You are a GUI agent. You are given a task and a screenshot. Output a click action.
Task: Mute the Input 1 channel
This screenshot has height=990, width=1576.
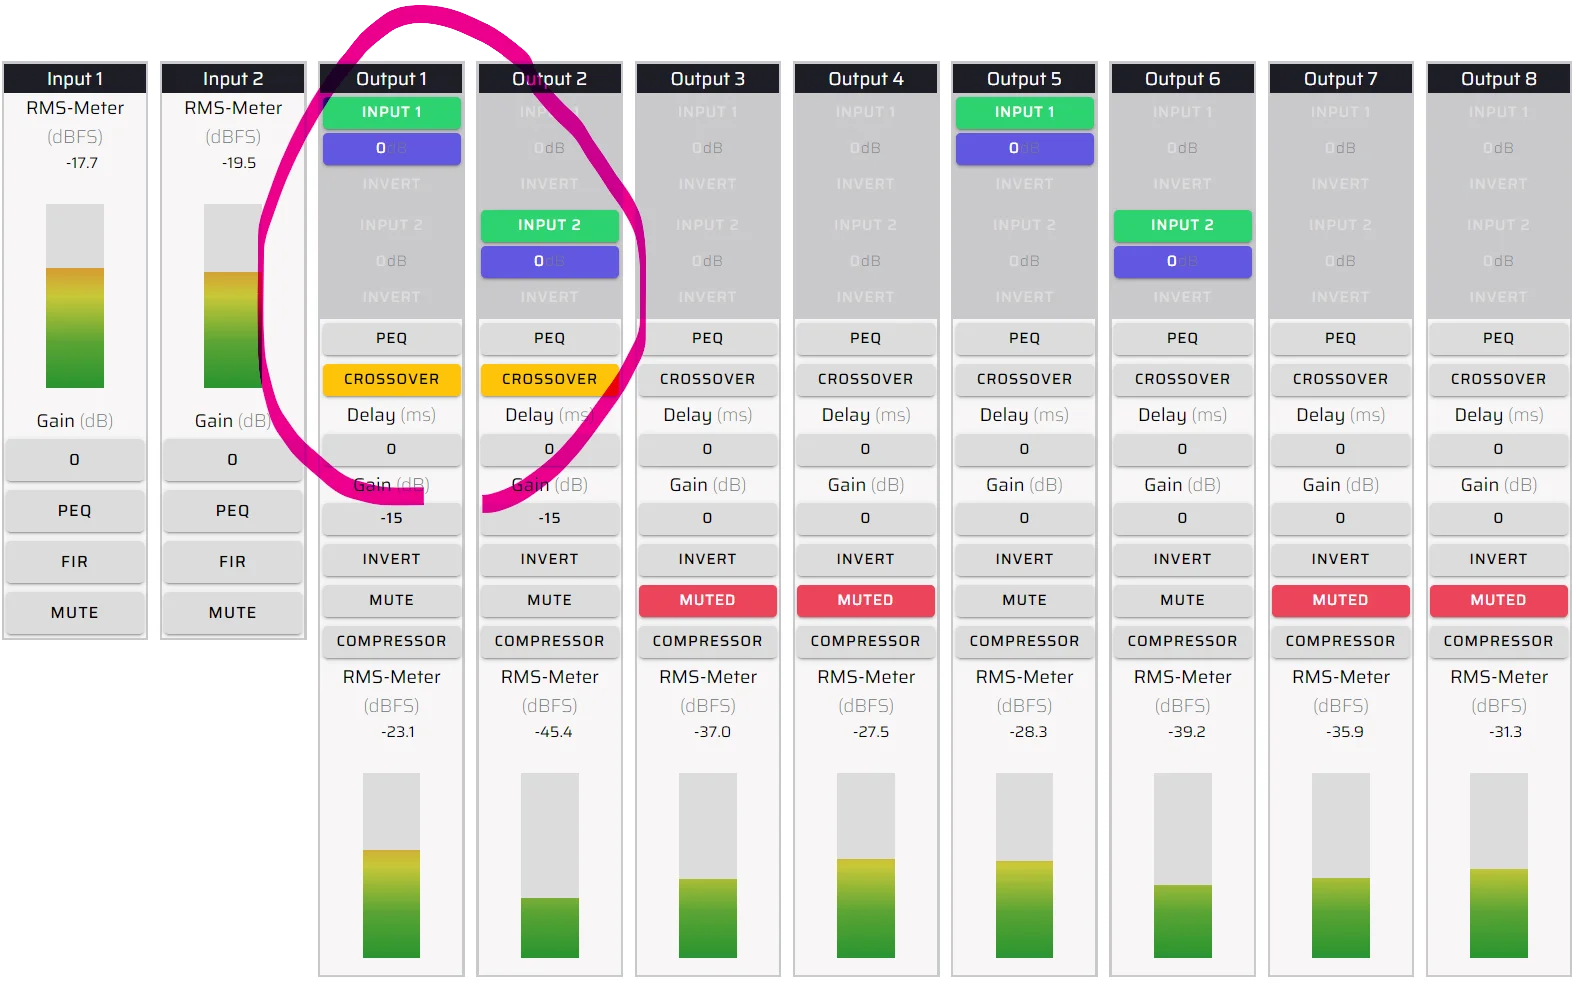[75, 612]
